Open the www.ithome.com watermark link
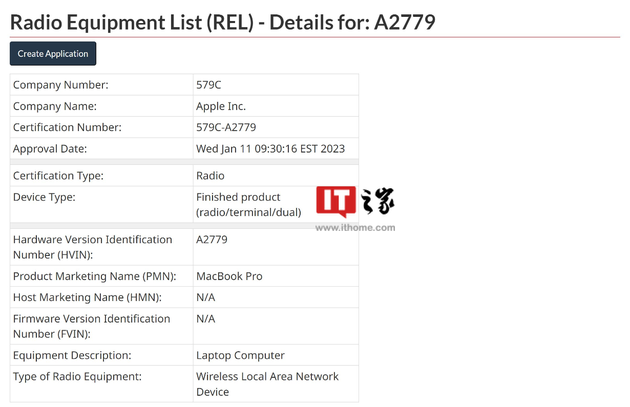This screenshot has height=407, width=630. (x=355, y=227)
